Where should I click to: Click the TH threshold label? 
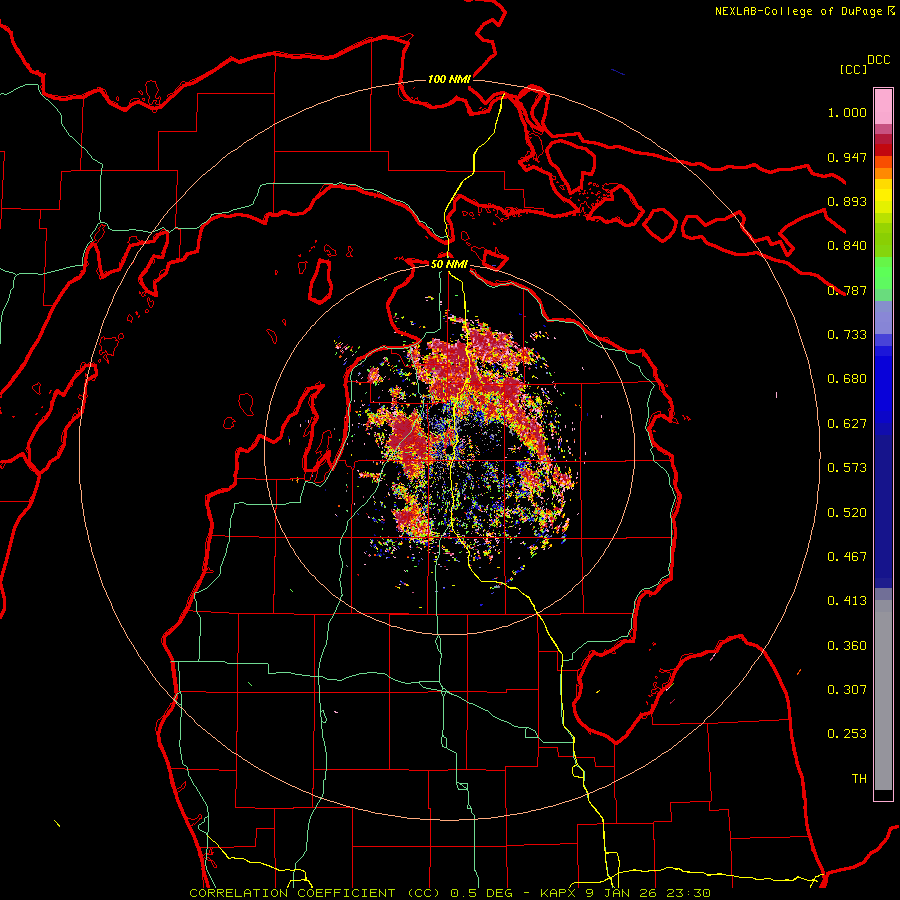click(859, 779)
